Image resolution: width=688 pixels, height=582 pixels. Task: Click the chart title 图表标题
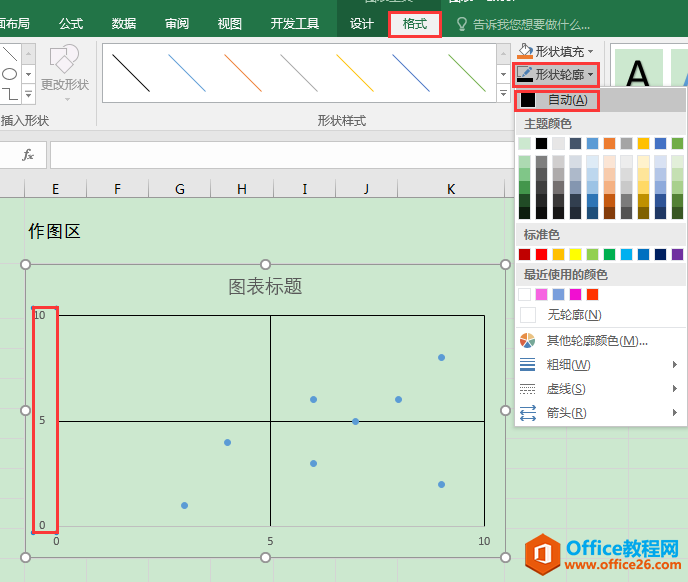(x=265, y=287)
